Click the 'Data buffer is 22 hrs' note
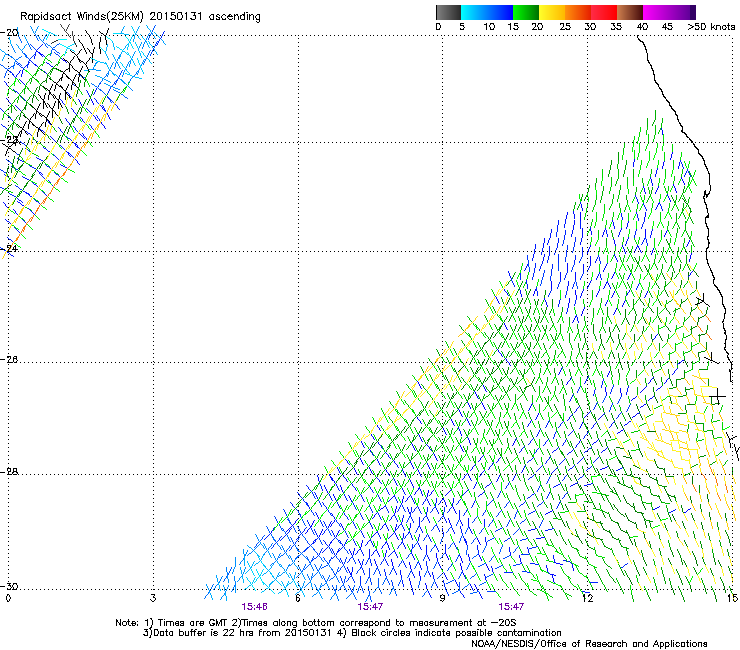Viewport: 740px width, 650px height. tap(205, 633)
